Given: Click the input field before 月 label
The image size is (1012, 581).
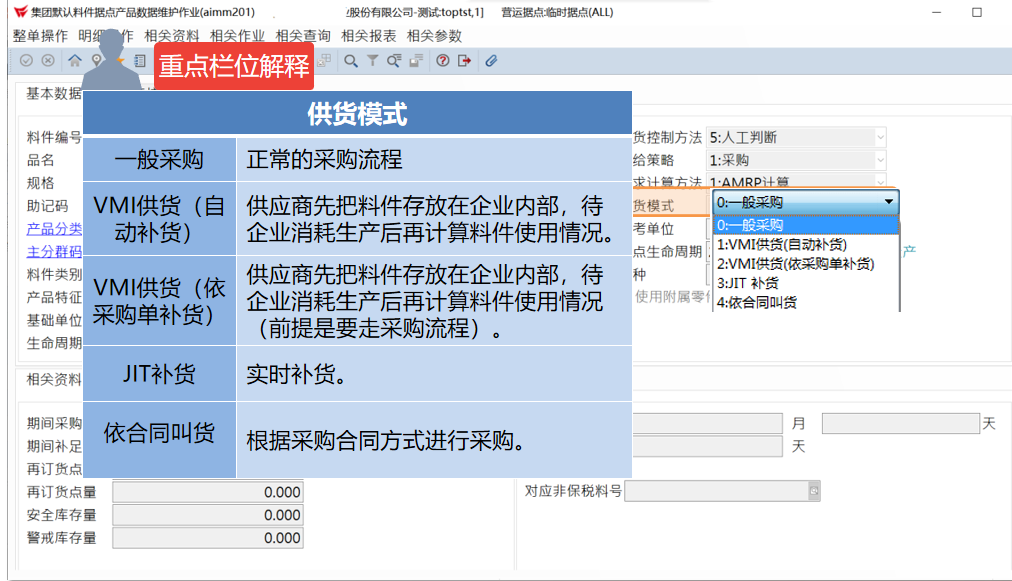Looking at the screenshot, I should pos(707,423).
